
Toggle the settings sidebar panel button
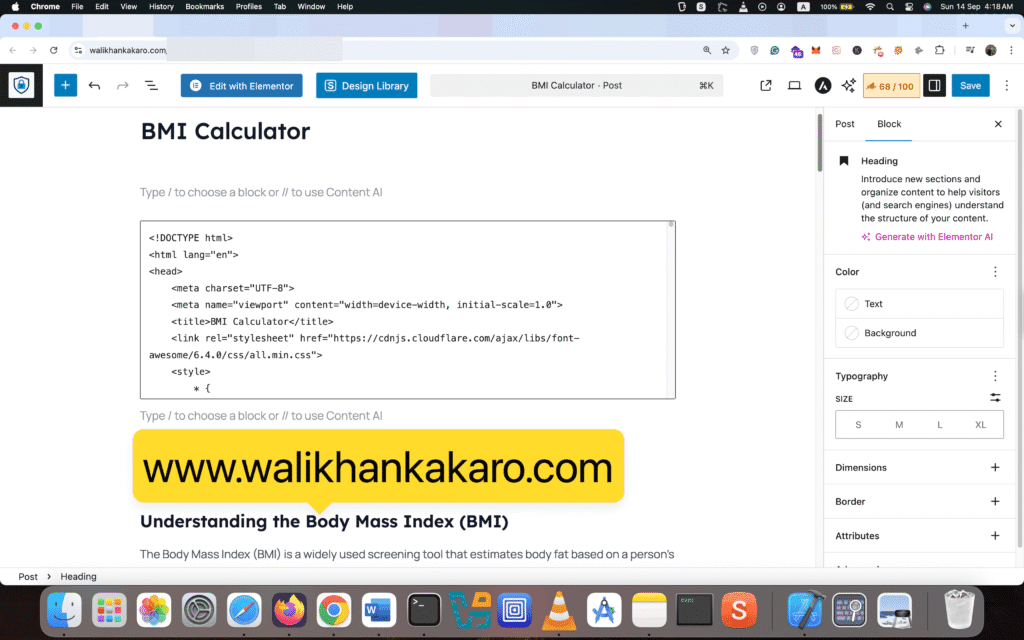tap(934, 86)
